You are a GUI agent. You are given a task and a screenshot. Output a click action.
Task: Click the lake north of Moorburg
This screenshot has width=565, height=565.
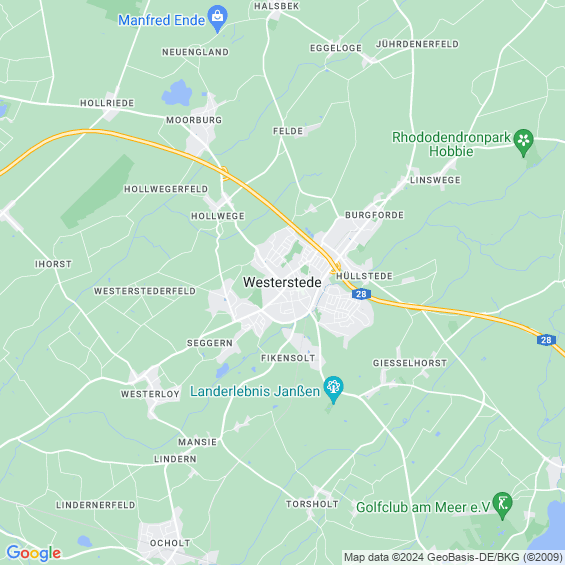pos(177,93)
